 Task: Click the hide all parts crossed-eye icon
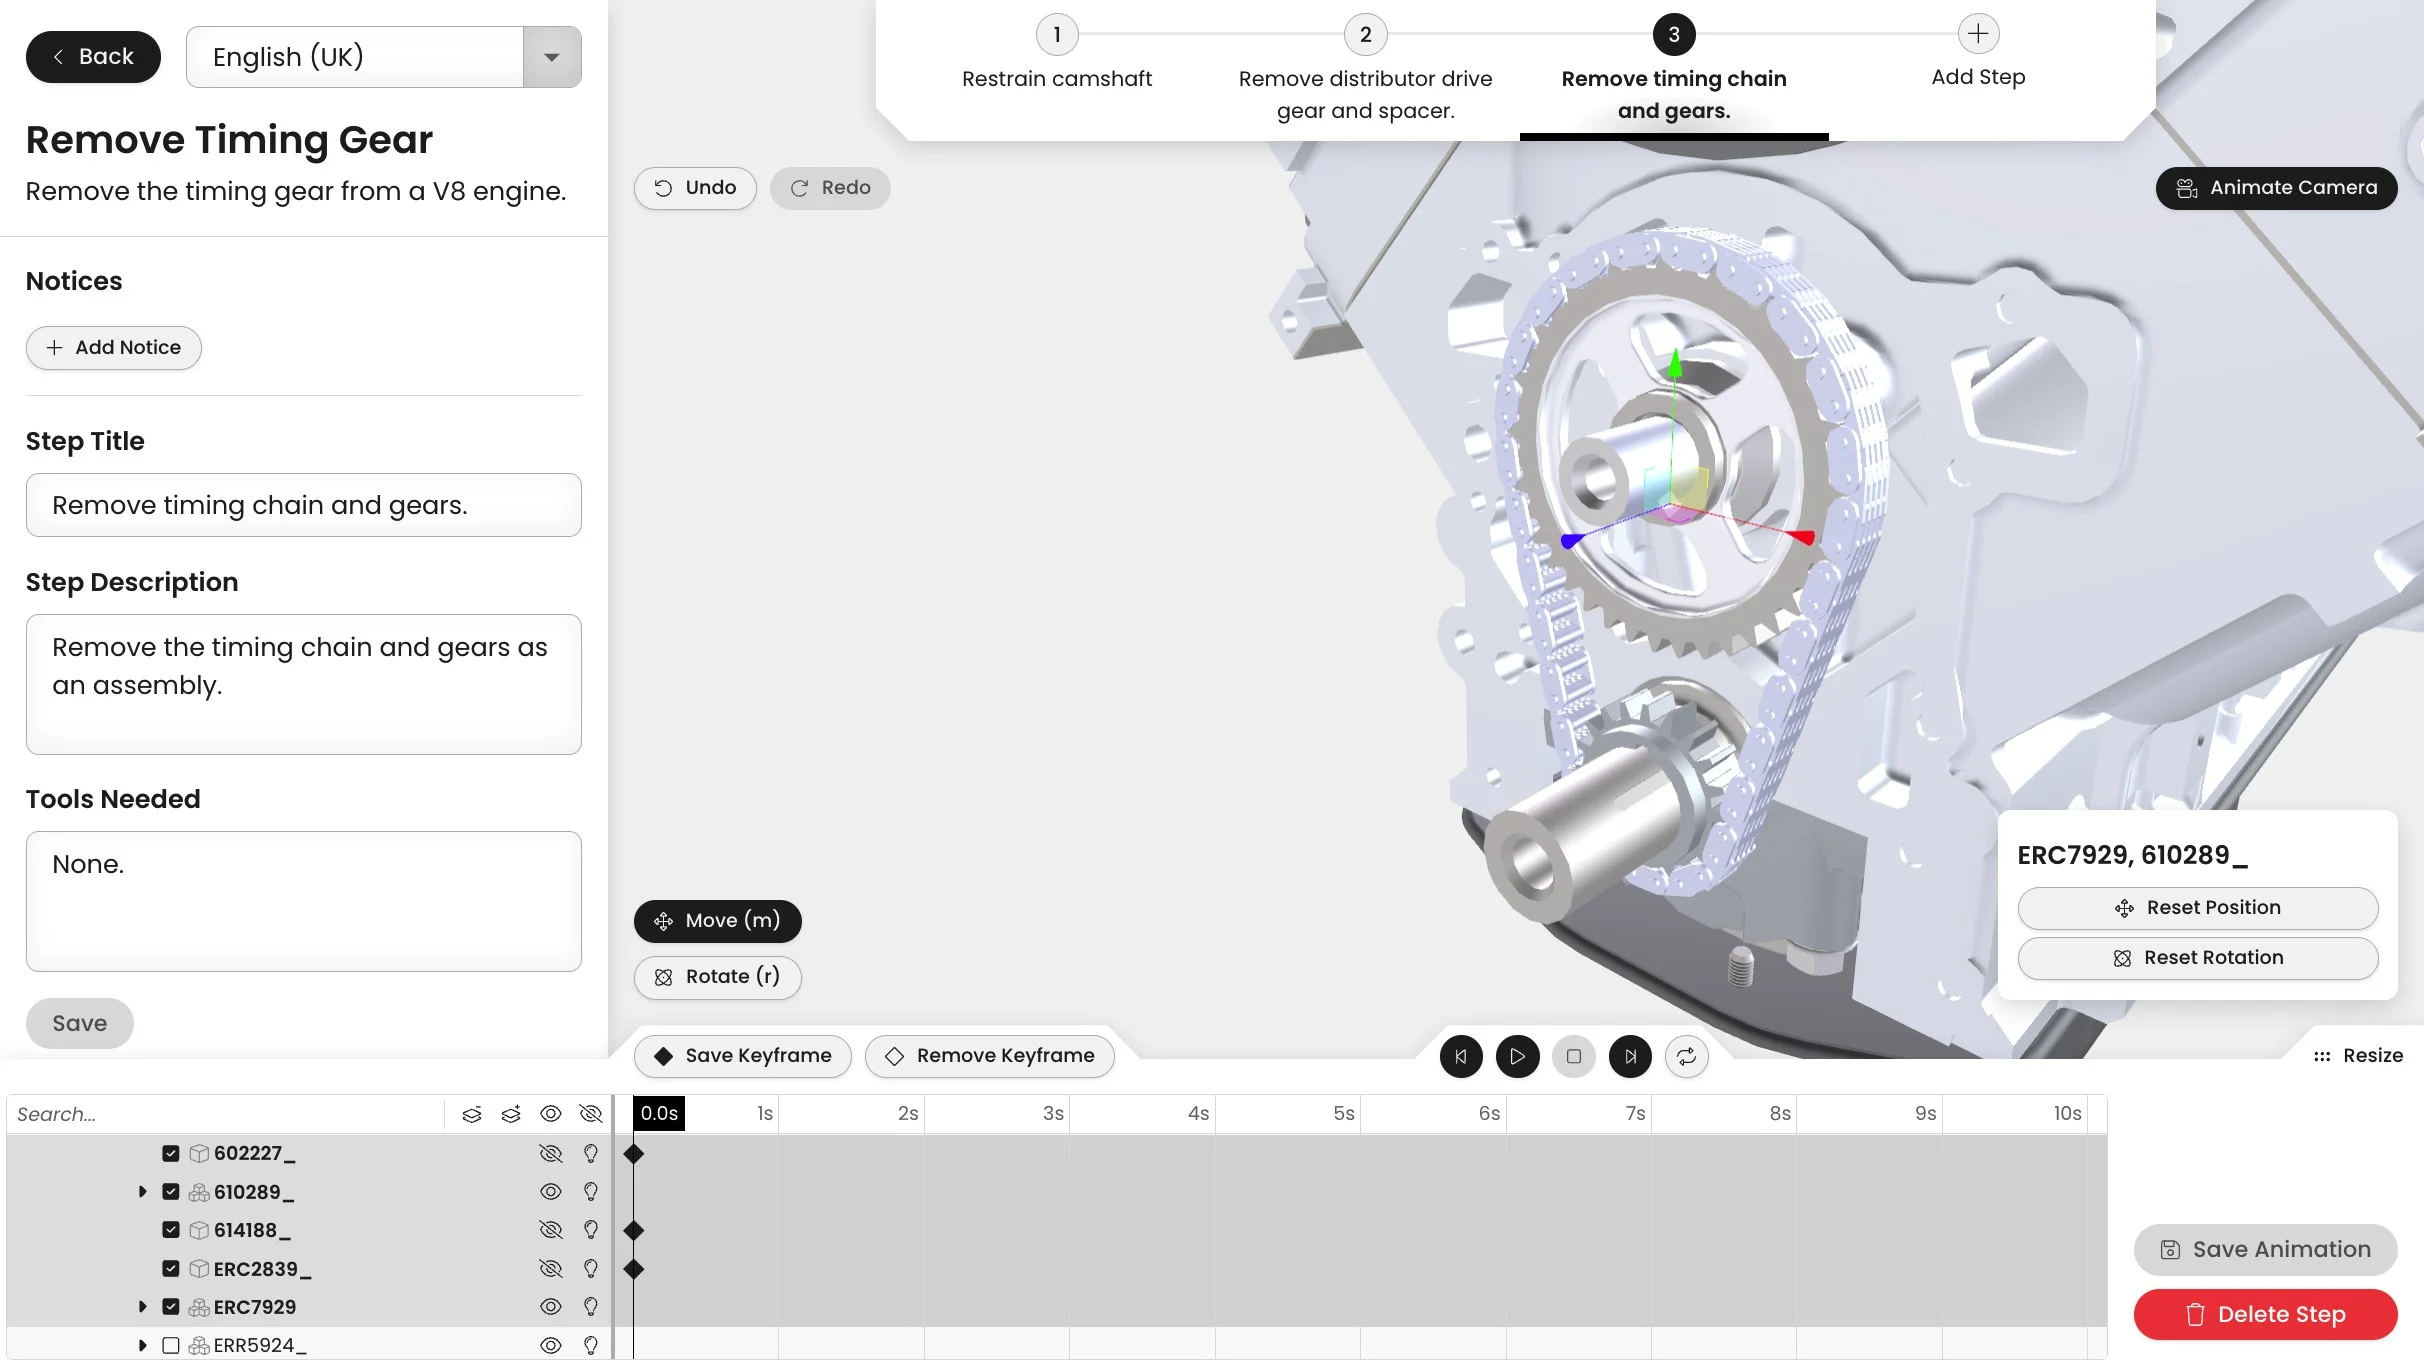[x=590, y=1114]
